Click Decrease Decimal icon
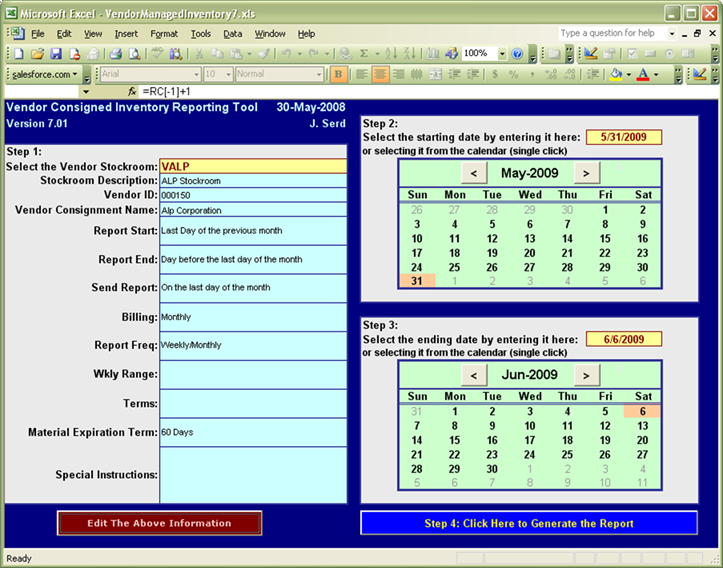 (x=569, y=74)
